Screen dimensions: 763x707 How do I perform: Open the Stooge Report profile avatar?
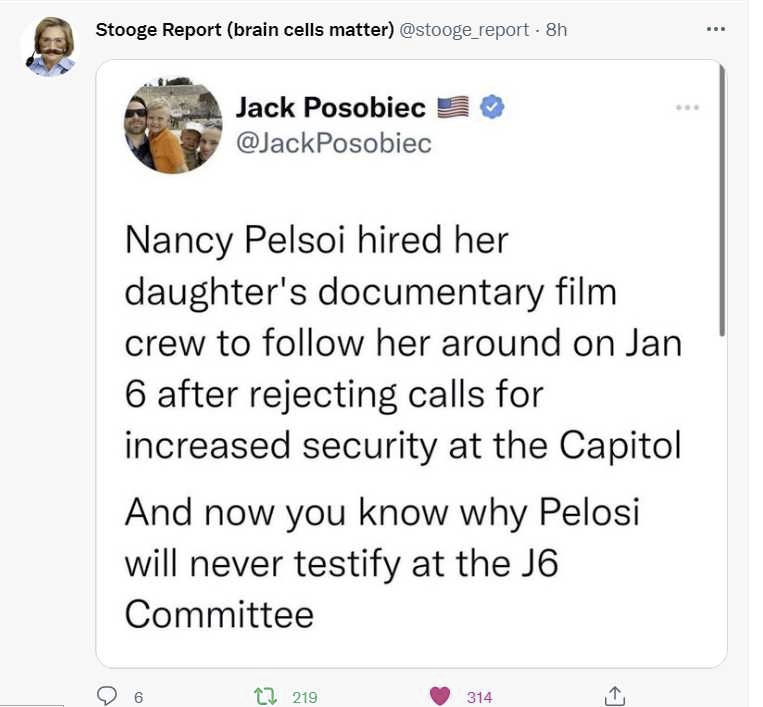48,46
